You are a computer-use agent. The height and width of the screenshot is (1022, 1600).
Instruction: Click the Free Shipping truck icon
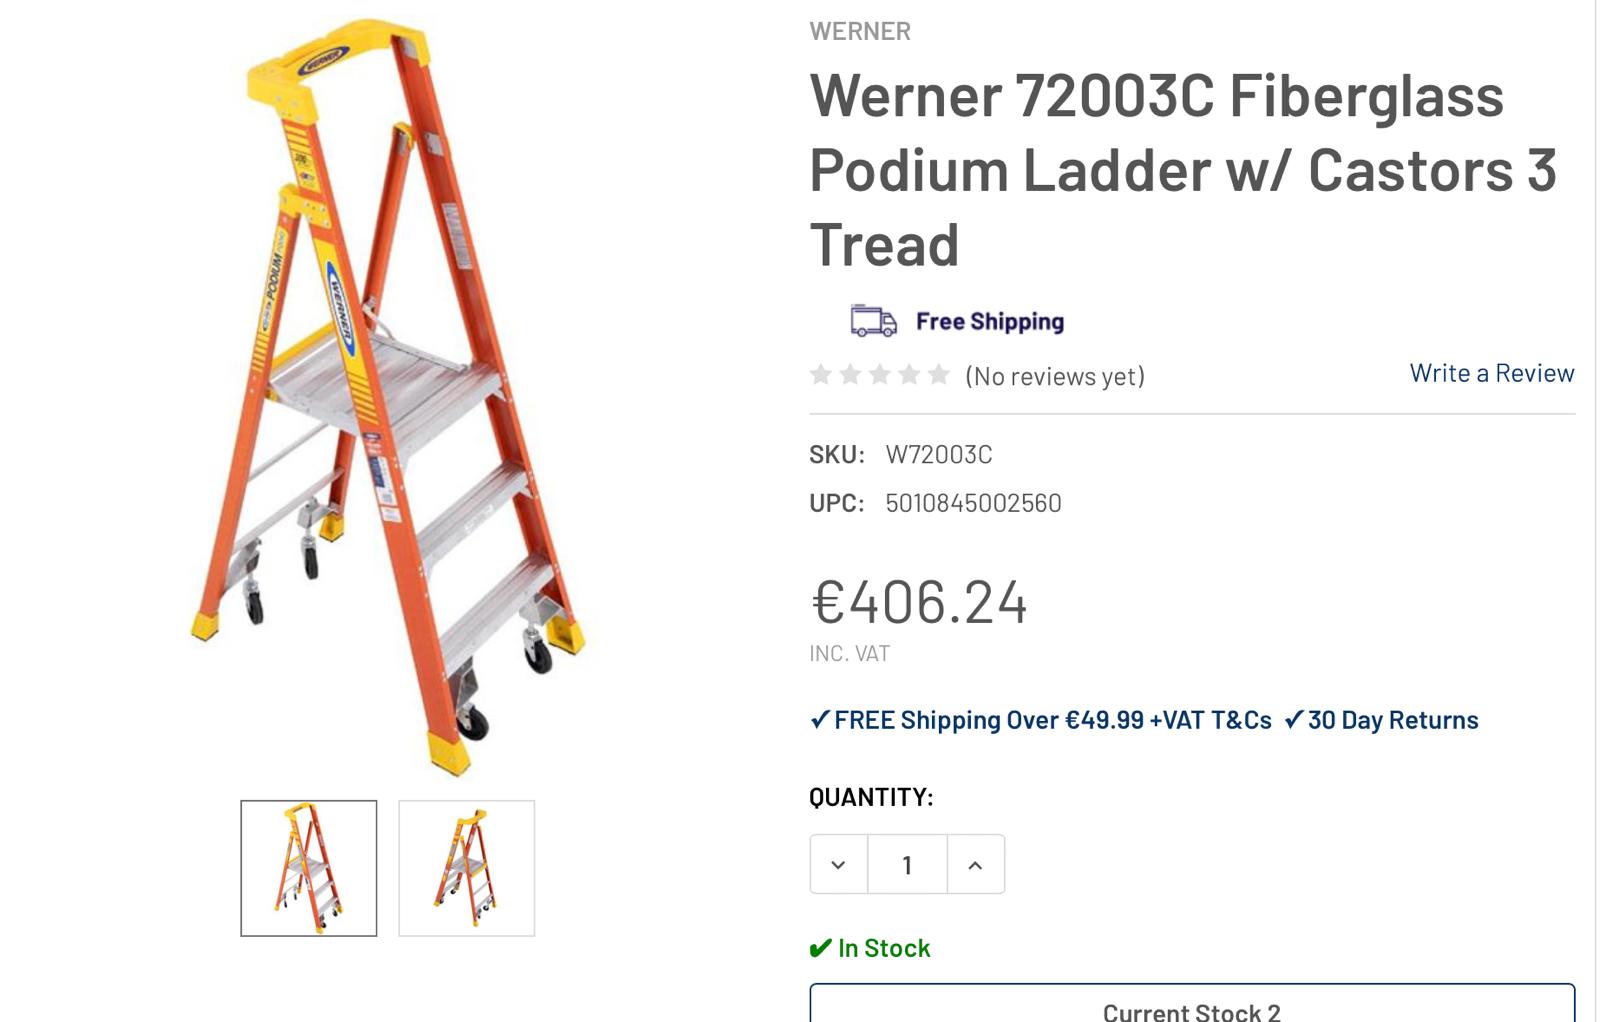[873, 321]
